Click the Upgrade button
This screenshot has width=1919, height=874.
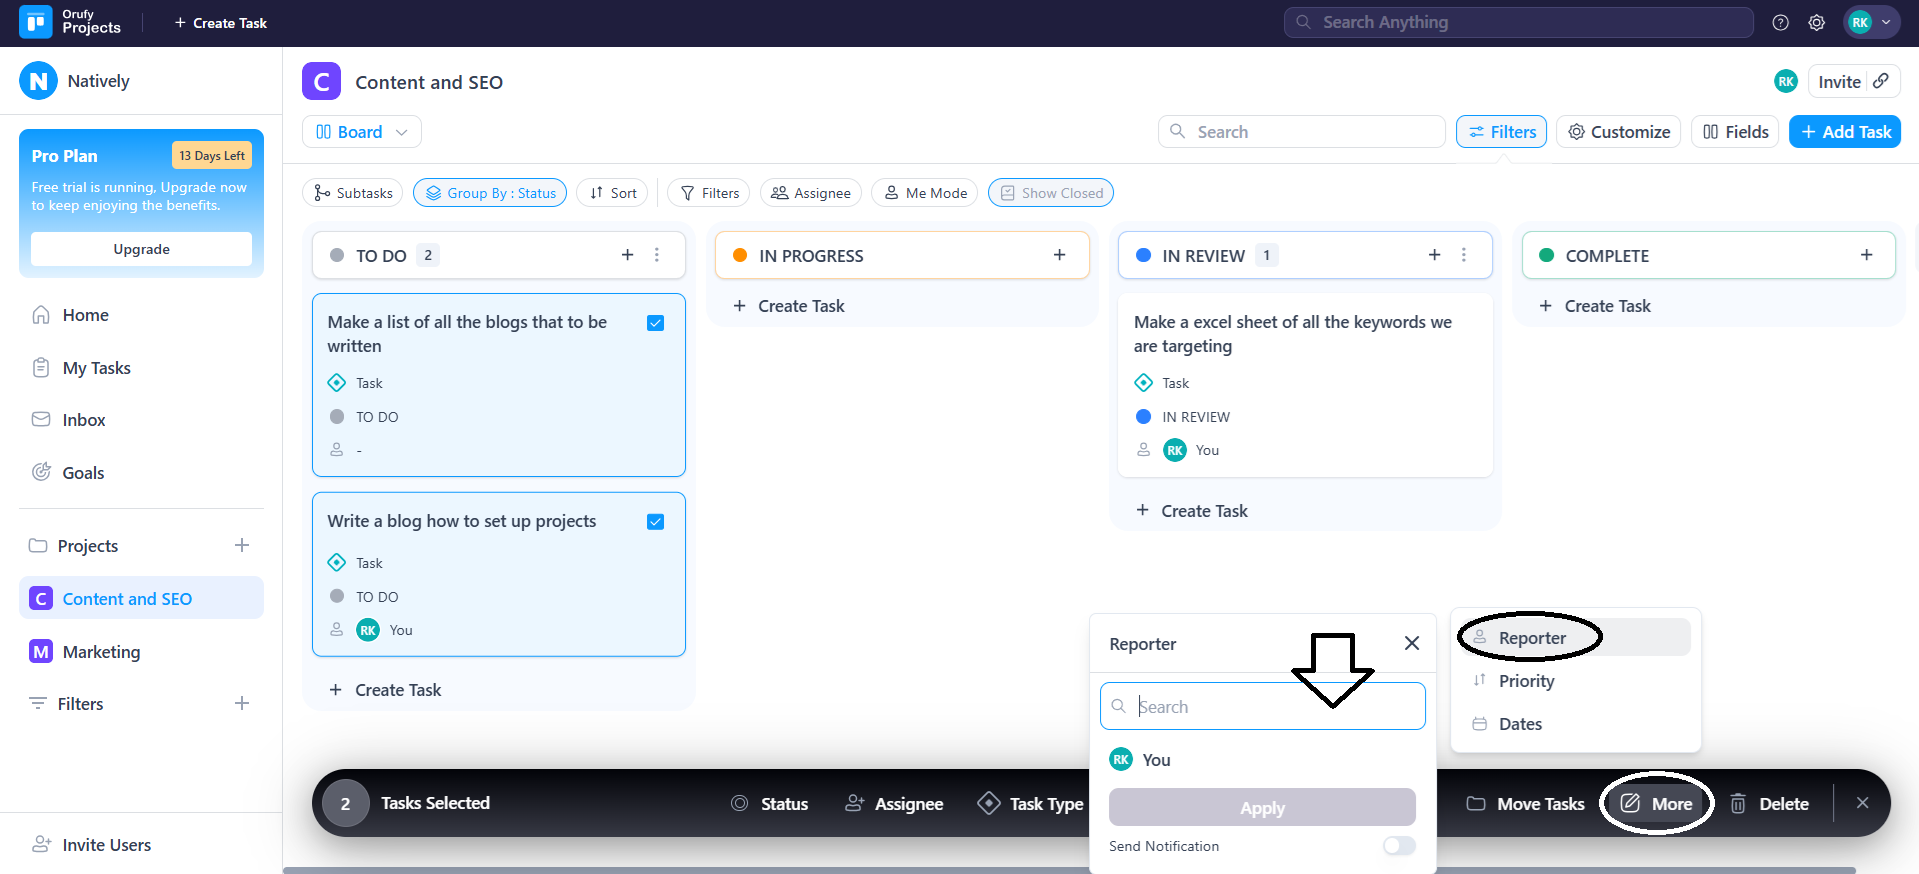(x=141, y=249)
